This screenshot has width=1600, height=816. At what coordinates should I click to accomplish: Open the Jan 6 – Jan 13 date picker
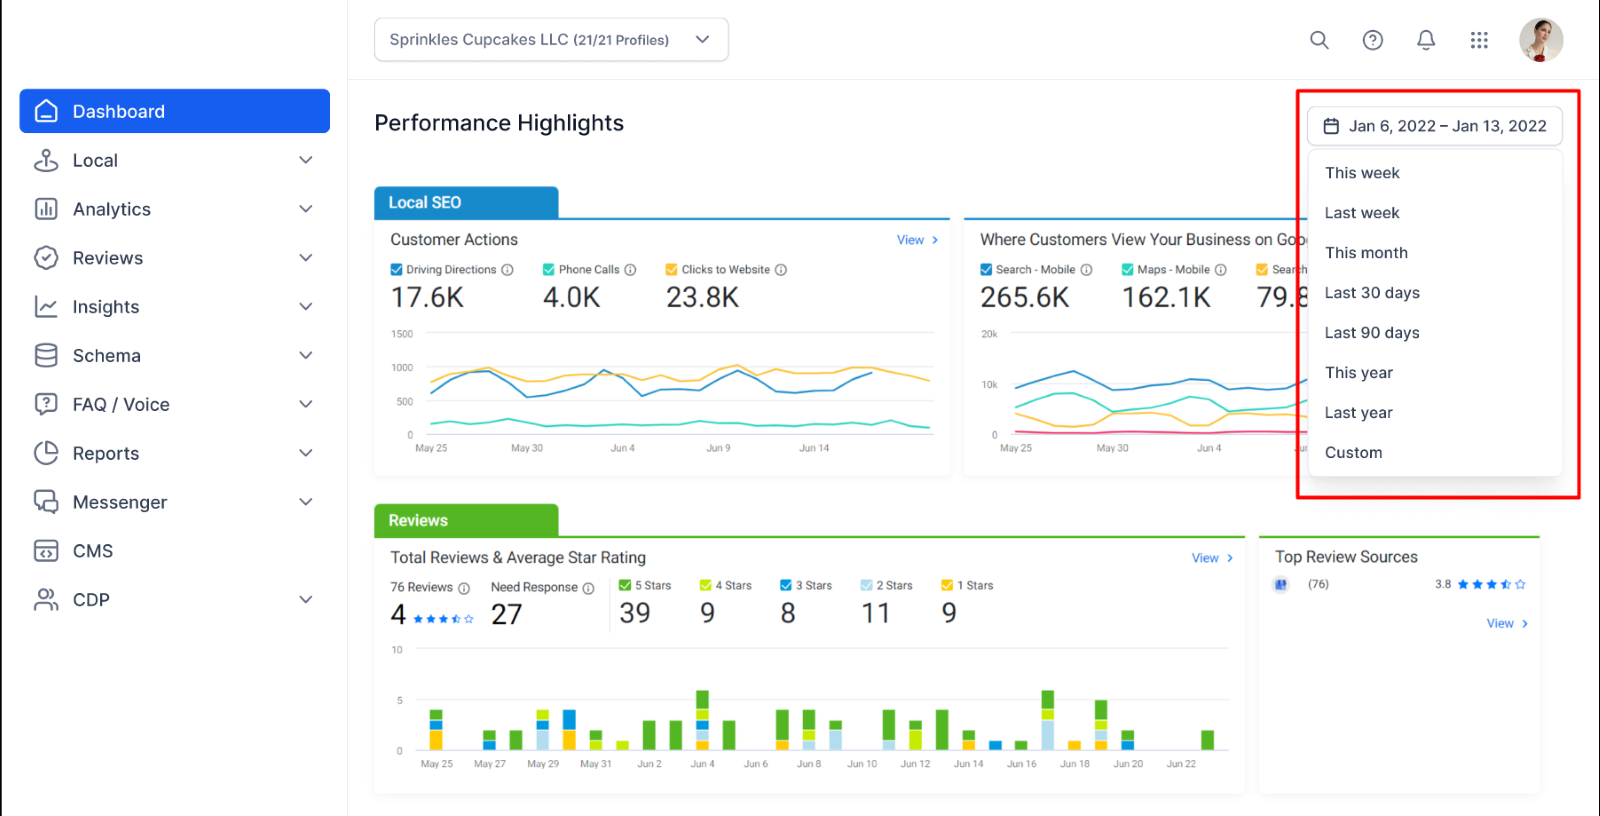tap(1435, 126)
